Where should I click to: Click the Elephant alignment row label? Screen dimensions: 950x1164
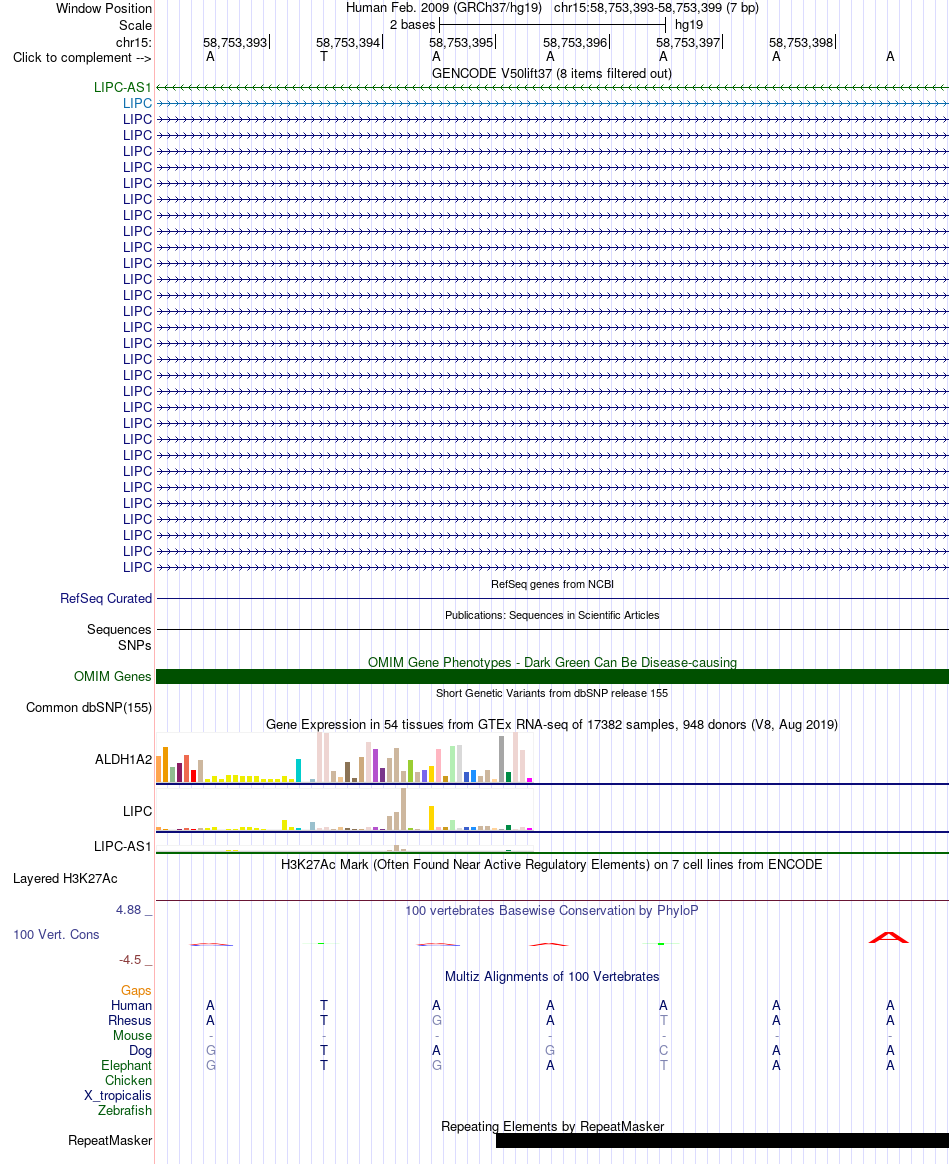pyautogui.click(x=126, y=1065)
